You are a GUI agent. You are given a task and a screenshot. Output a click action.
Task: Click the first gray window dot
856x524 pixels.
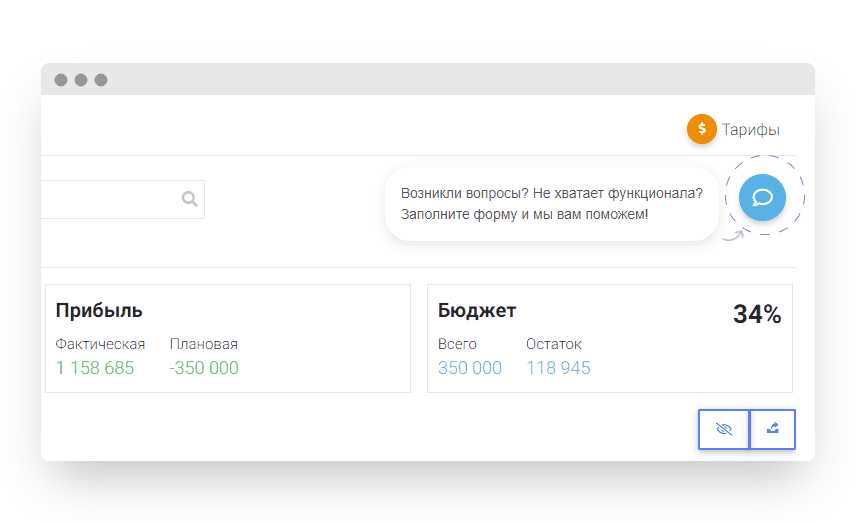pos(61,80)
